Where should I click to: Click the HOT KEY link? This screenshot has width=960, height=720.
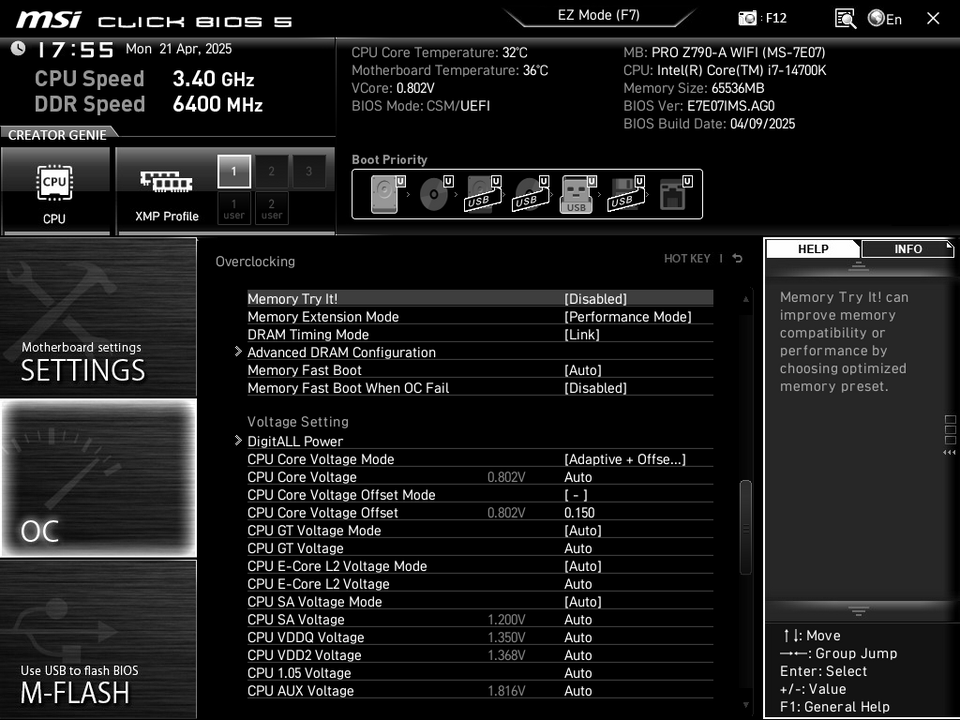click(x=687, y=258)
